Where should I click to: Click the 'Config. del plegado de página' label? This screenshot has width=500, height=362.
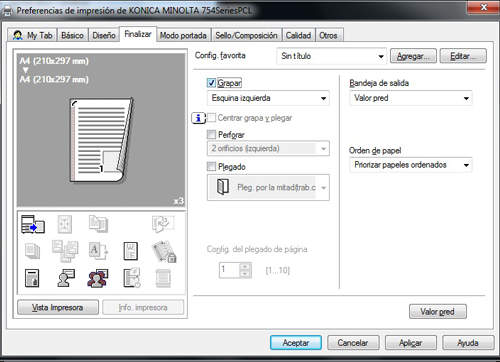257,249
